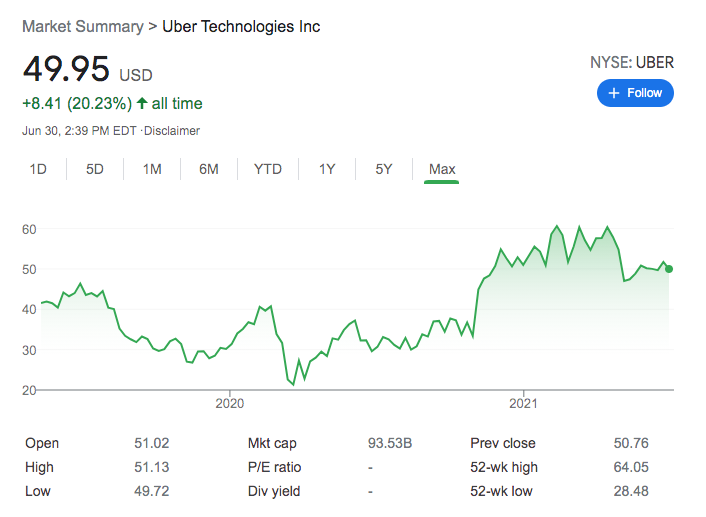Click the plus icon in Follow button
706x517 pixels.
tap(614, 93)
